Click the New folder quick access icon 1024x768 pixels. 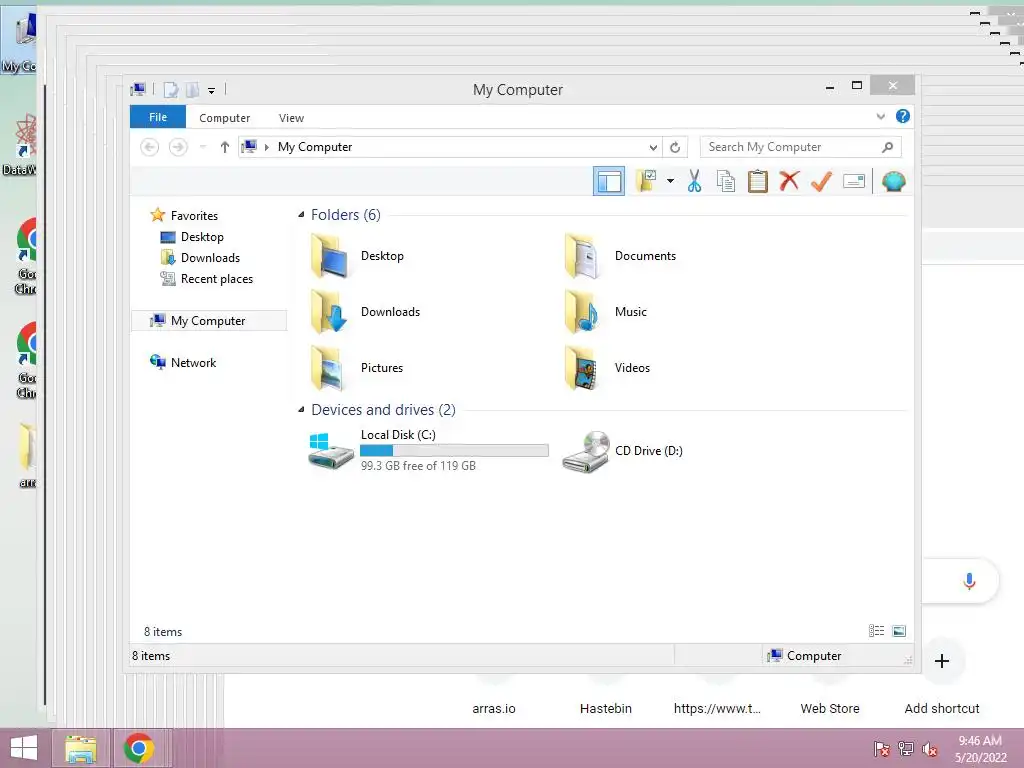(x=192, y=89)
